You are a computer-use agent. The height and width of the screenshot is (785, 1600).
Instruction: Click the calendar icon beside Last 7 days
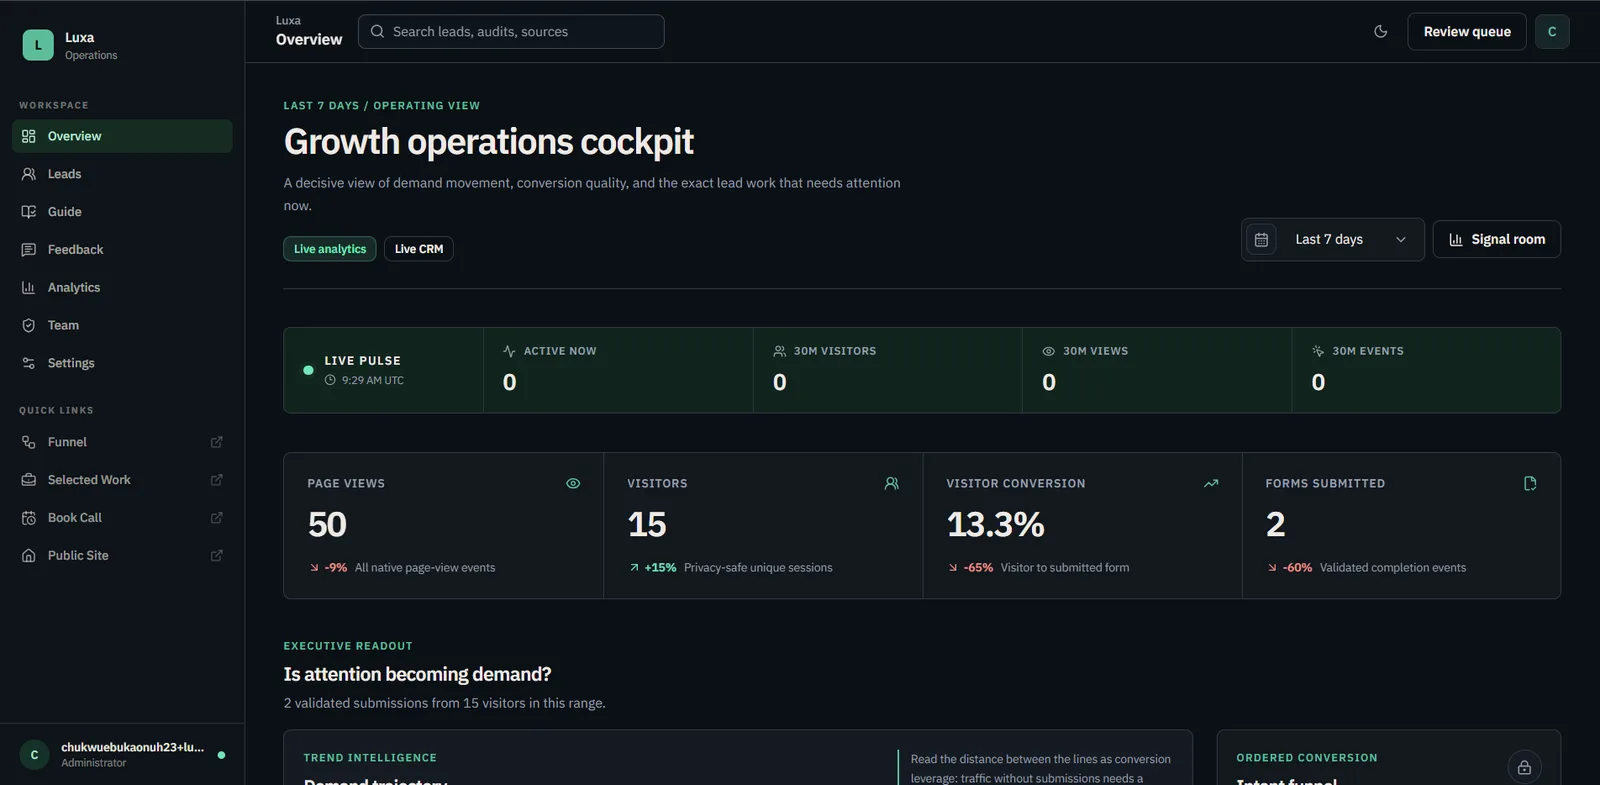tap(1261, 240)
